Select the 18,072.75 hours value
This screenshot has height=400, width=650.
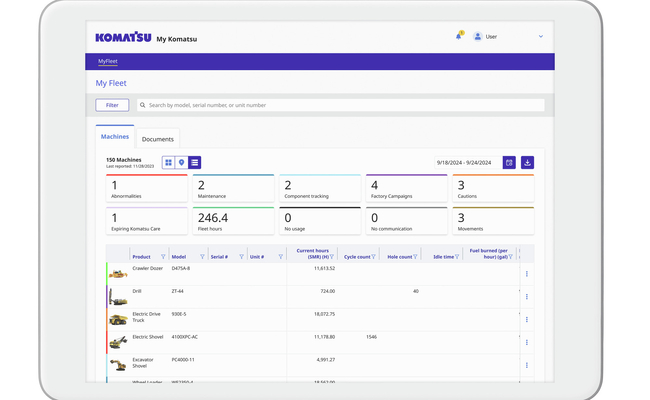(324, 314)
